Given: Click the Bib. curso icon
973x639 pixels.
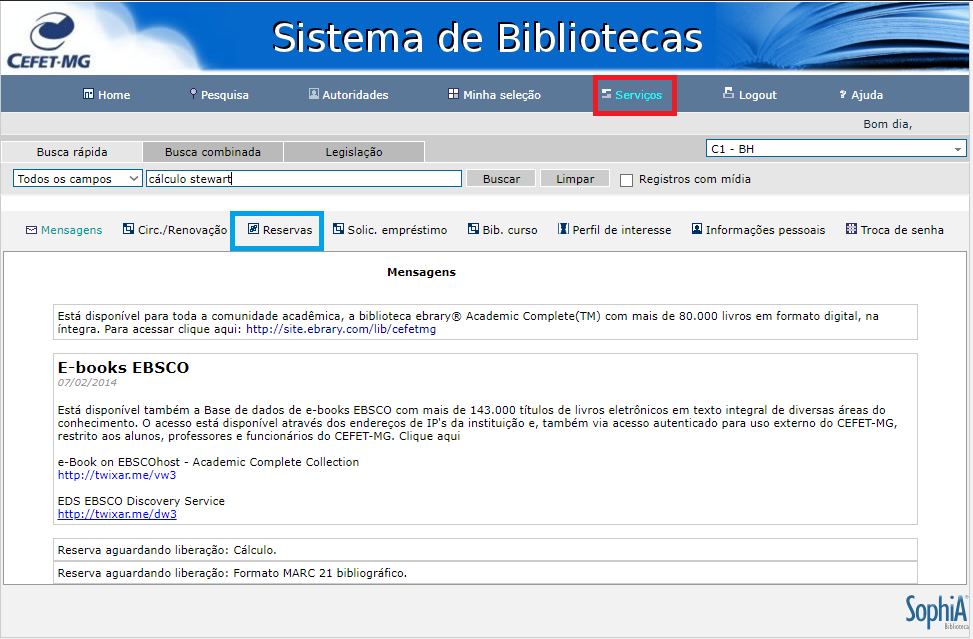Looking at the screenshot, I should tap(473, 229).
